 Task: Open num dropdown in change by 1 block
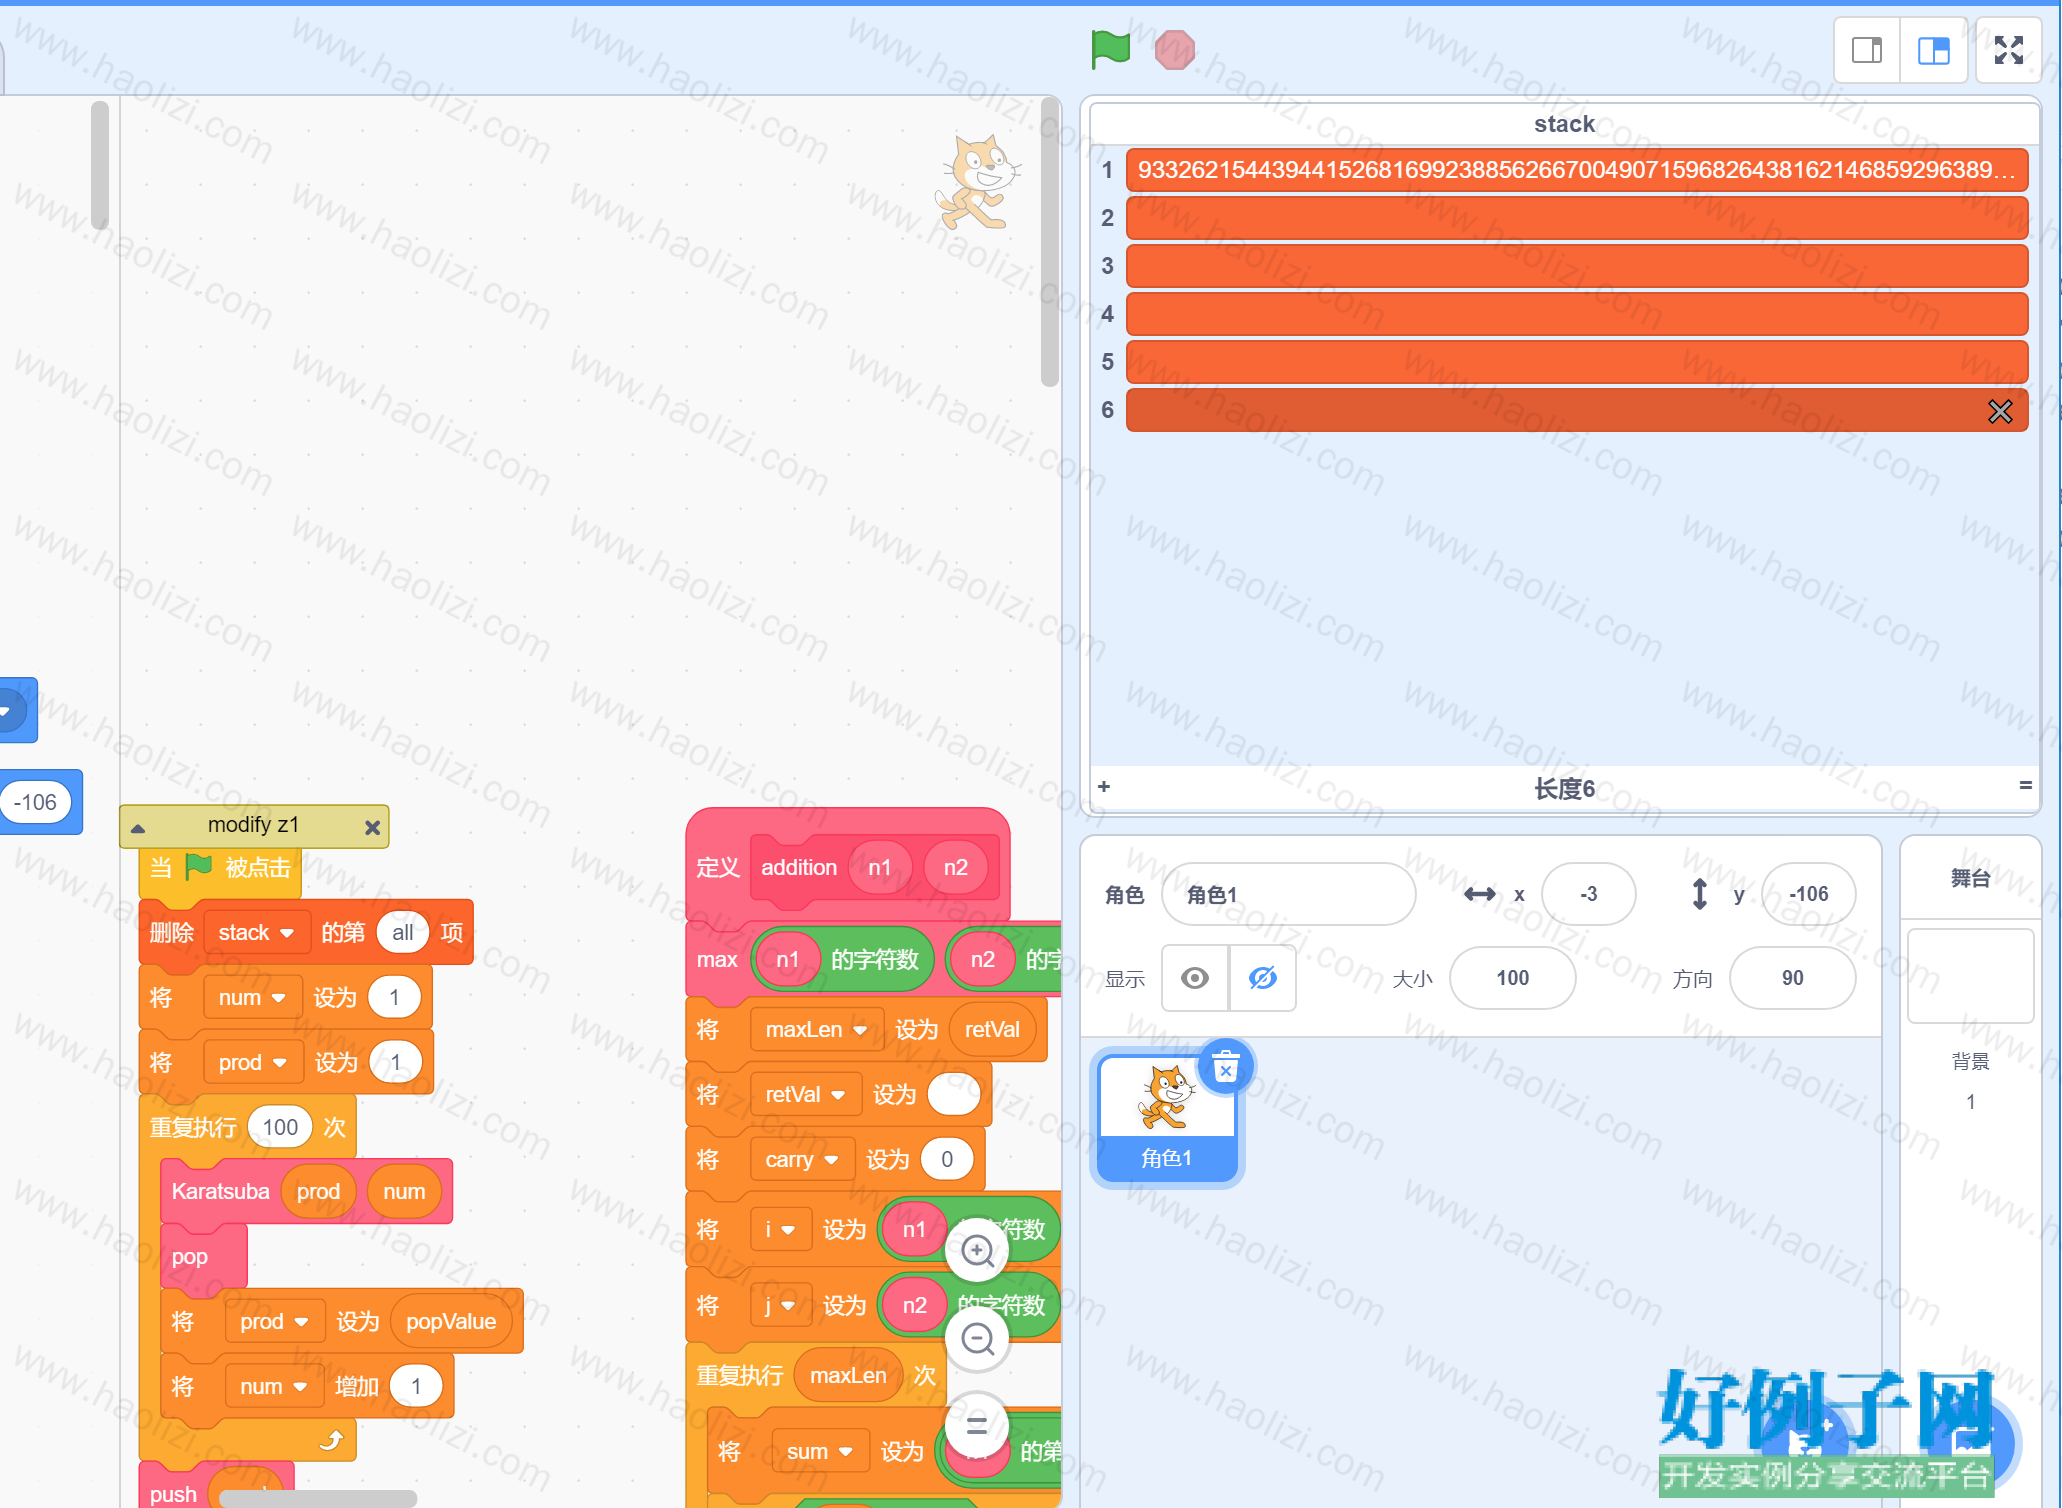[273, 1387]
